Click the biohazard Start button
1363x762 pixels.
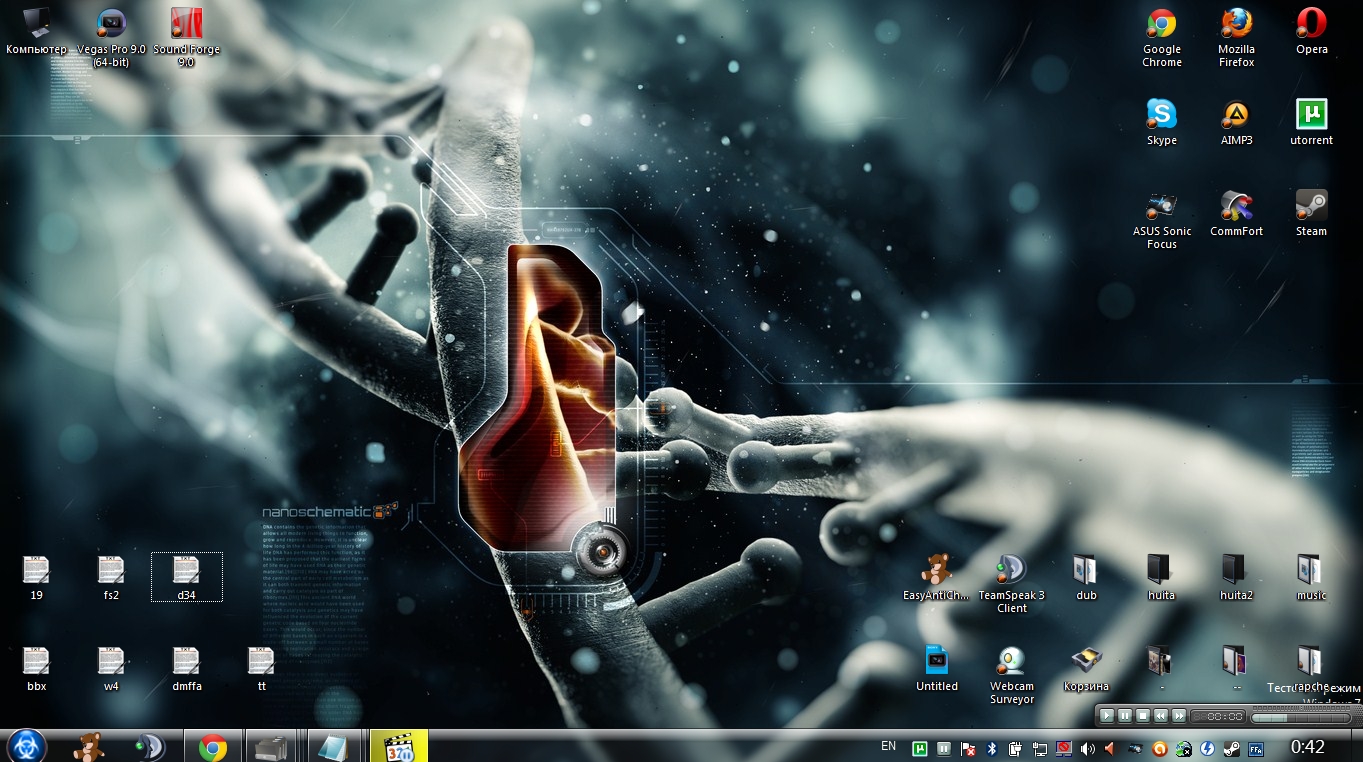[x=26, y=746]
